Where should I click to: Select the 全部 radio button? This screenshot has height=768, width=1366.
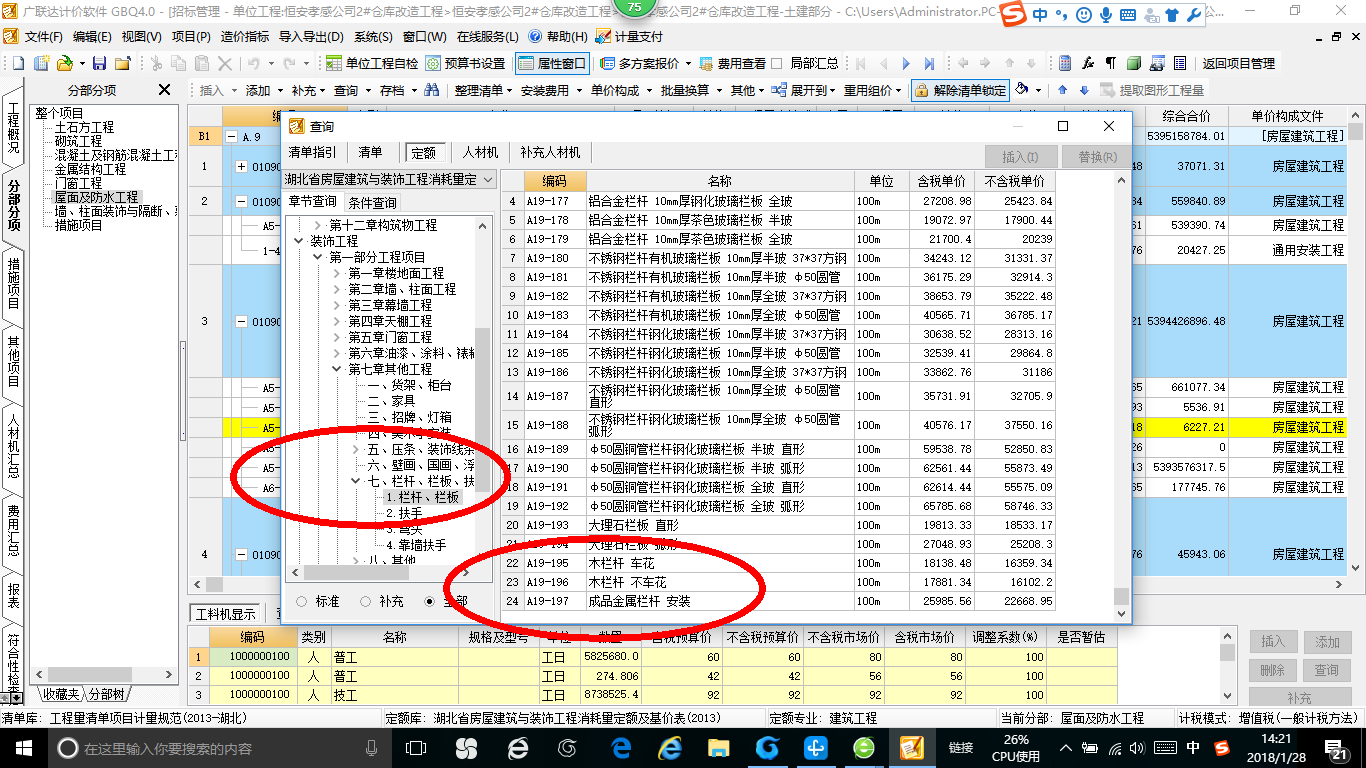(x=429, y=601)
